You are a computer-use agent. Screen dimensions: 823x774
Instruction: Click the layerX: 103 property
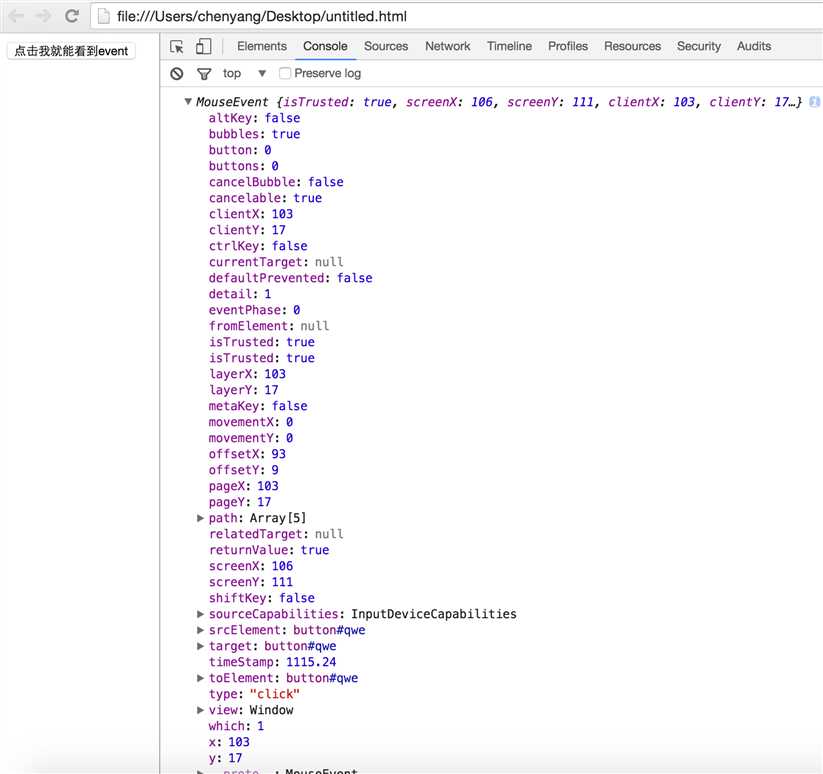(247, 374)
